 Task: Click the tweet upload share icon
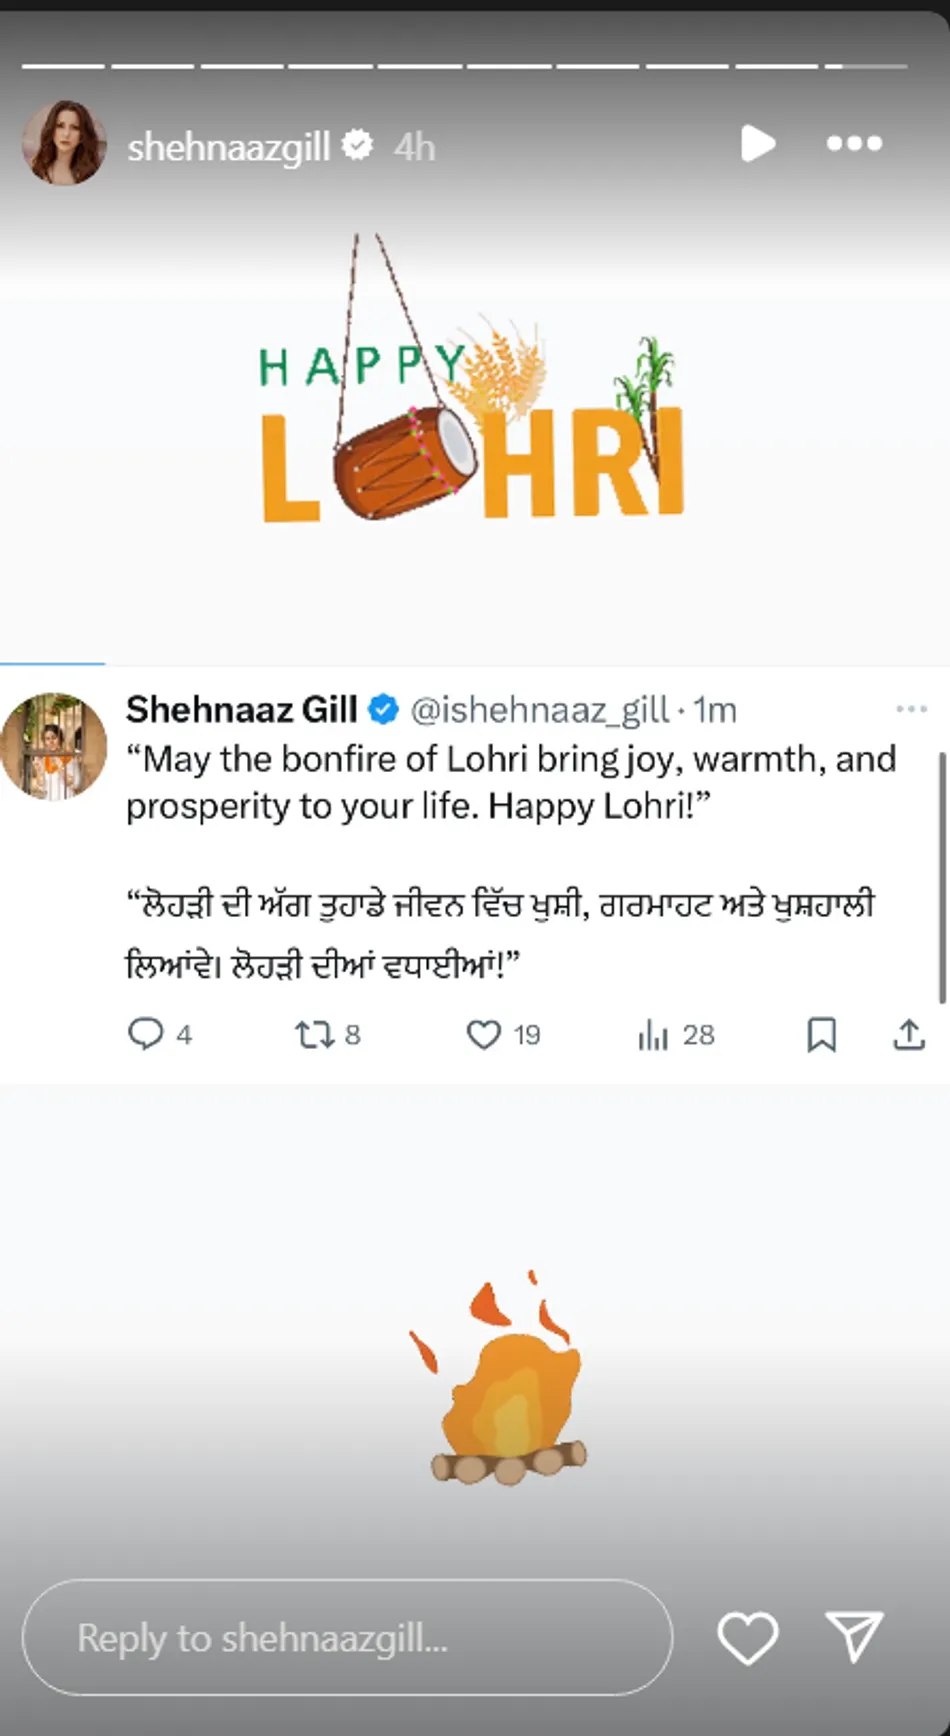[908, 1034]
